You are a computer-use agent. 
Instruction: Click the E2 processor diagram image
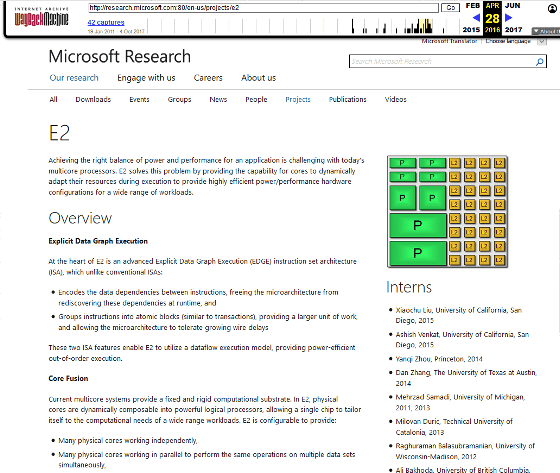[x=448, y=211]
